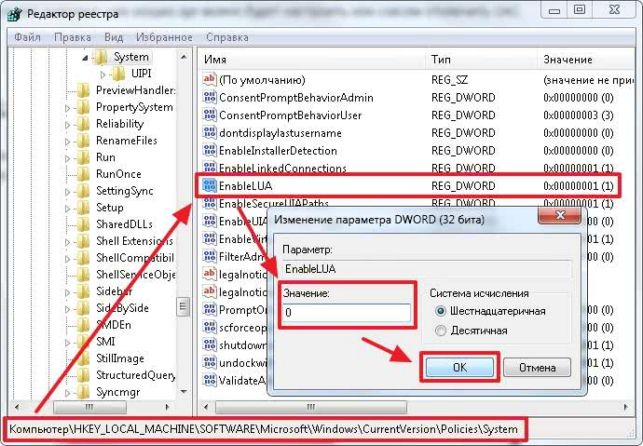Click the RenameFiles folder icon
Viewport: 643px width, 446px height.
pos(82,141)
